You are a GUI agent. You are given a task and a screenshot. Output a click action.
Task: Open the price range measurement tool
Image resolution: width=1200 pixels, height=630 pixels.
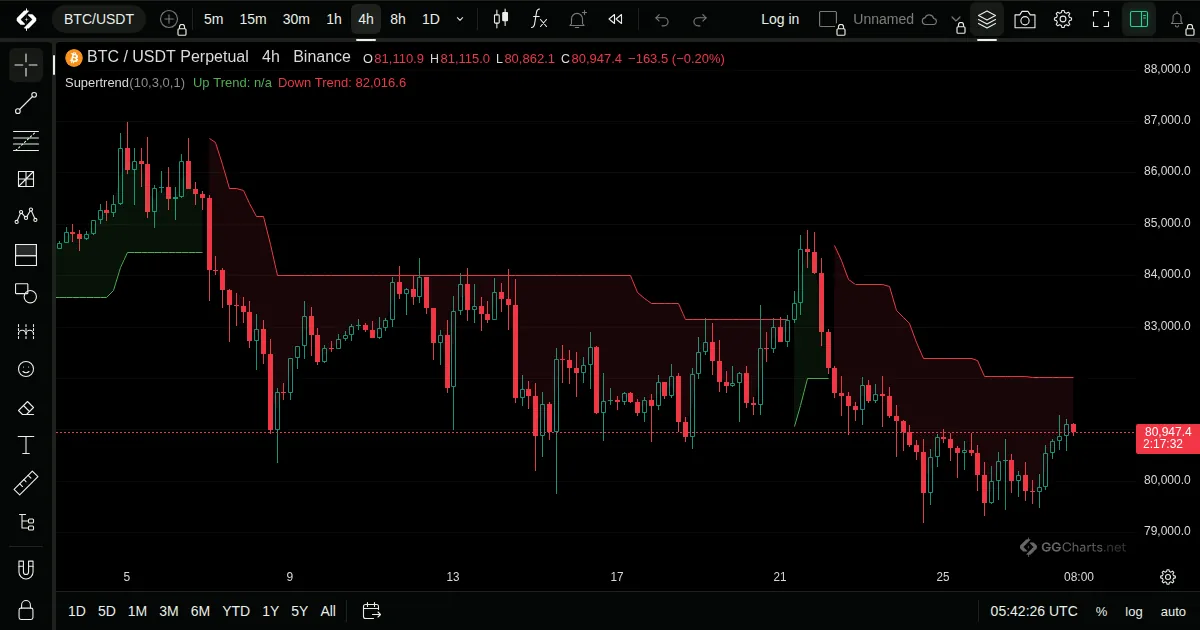pos(26,331)
